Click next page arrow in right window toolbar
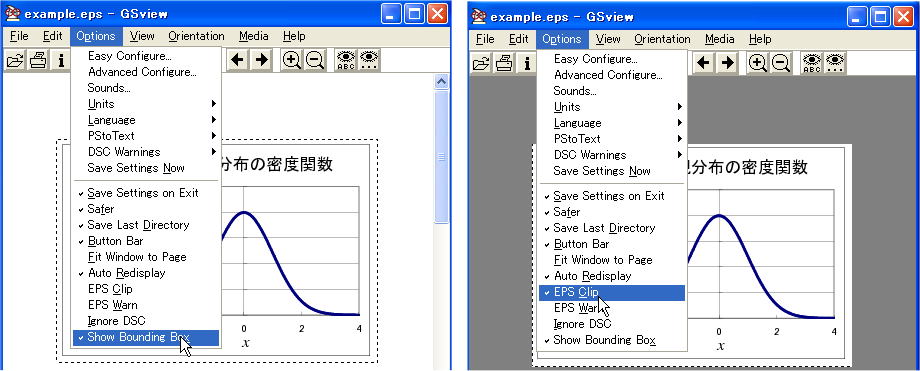The image size is (920, 371). [728, 63]
